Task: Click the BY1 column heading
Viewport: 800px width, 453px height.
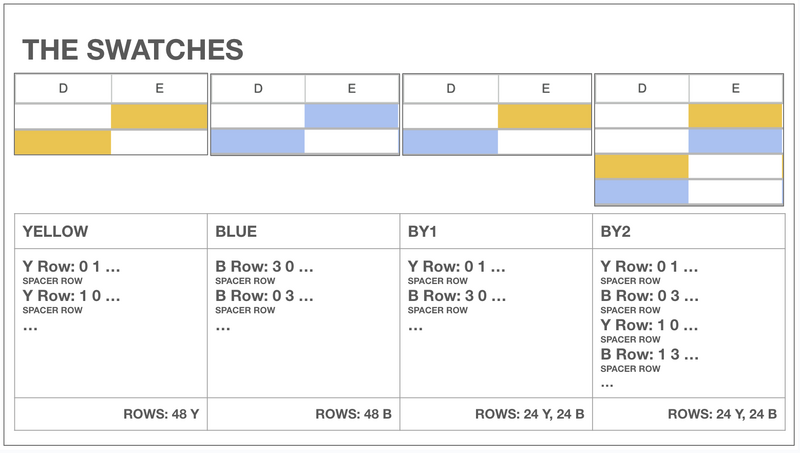Action: pos(422,232)
